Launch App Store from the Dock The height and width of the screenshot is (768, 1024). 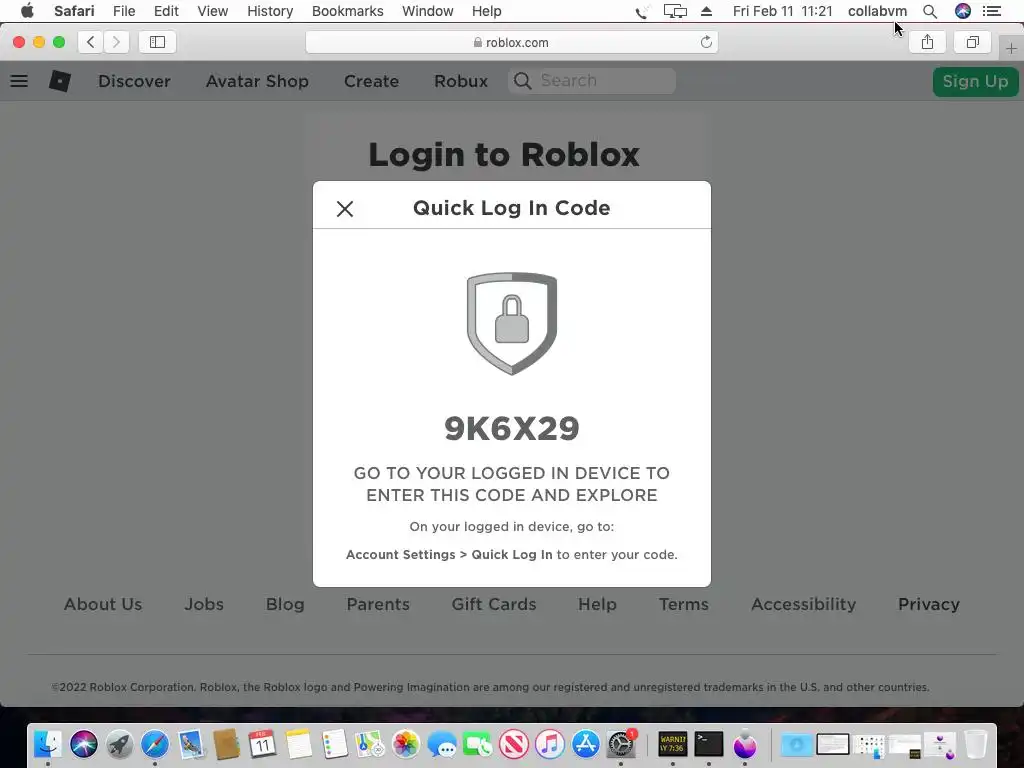(585, 744)
